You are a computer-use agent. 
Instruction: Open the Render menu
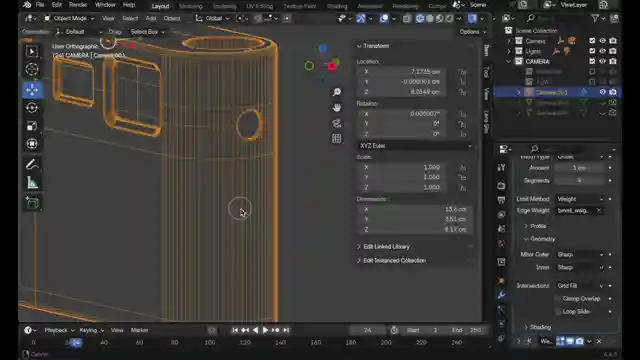[78, 5]
